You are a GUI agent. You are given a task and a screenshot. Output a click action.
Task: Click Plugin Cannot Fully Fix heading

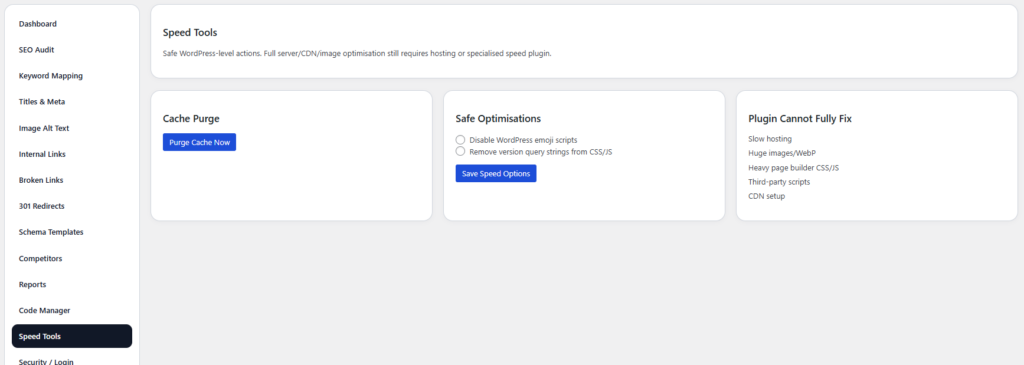pos(800,119)
